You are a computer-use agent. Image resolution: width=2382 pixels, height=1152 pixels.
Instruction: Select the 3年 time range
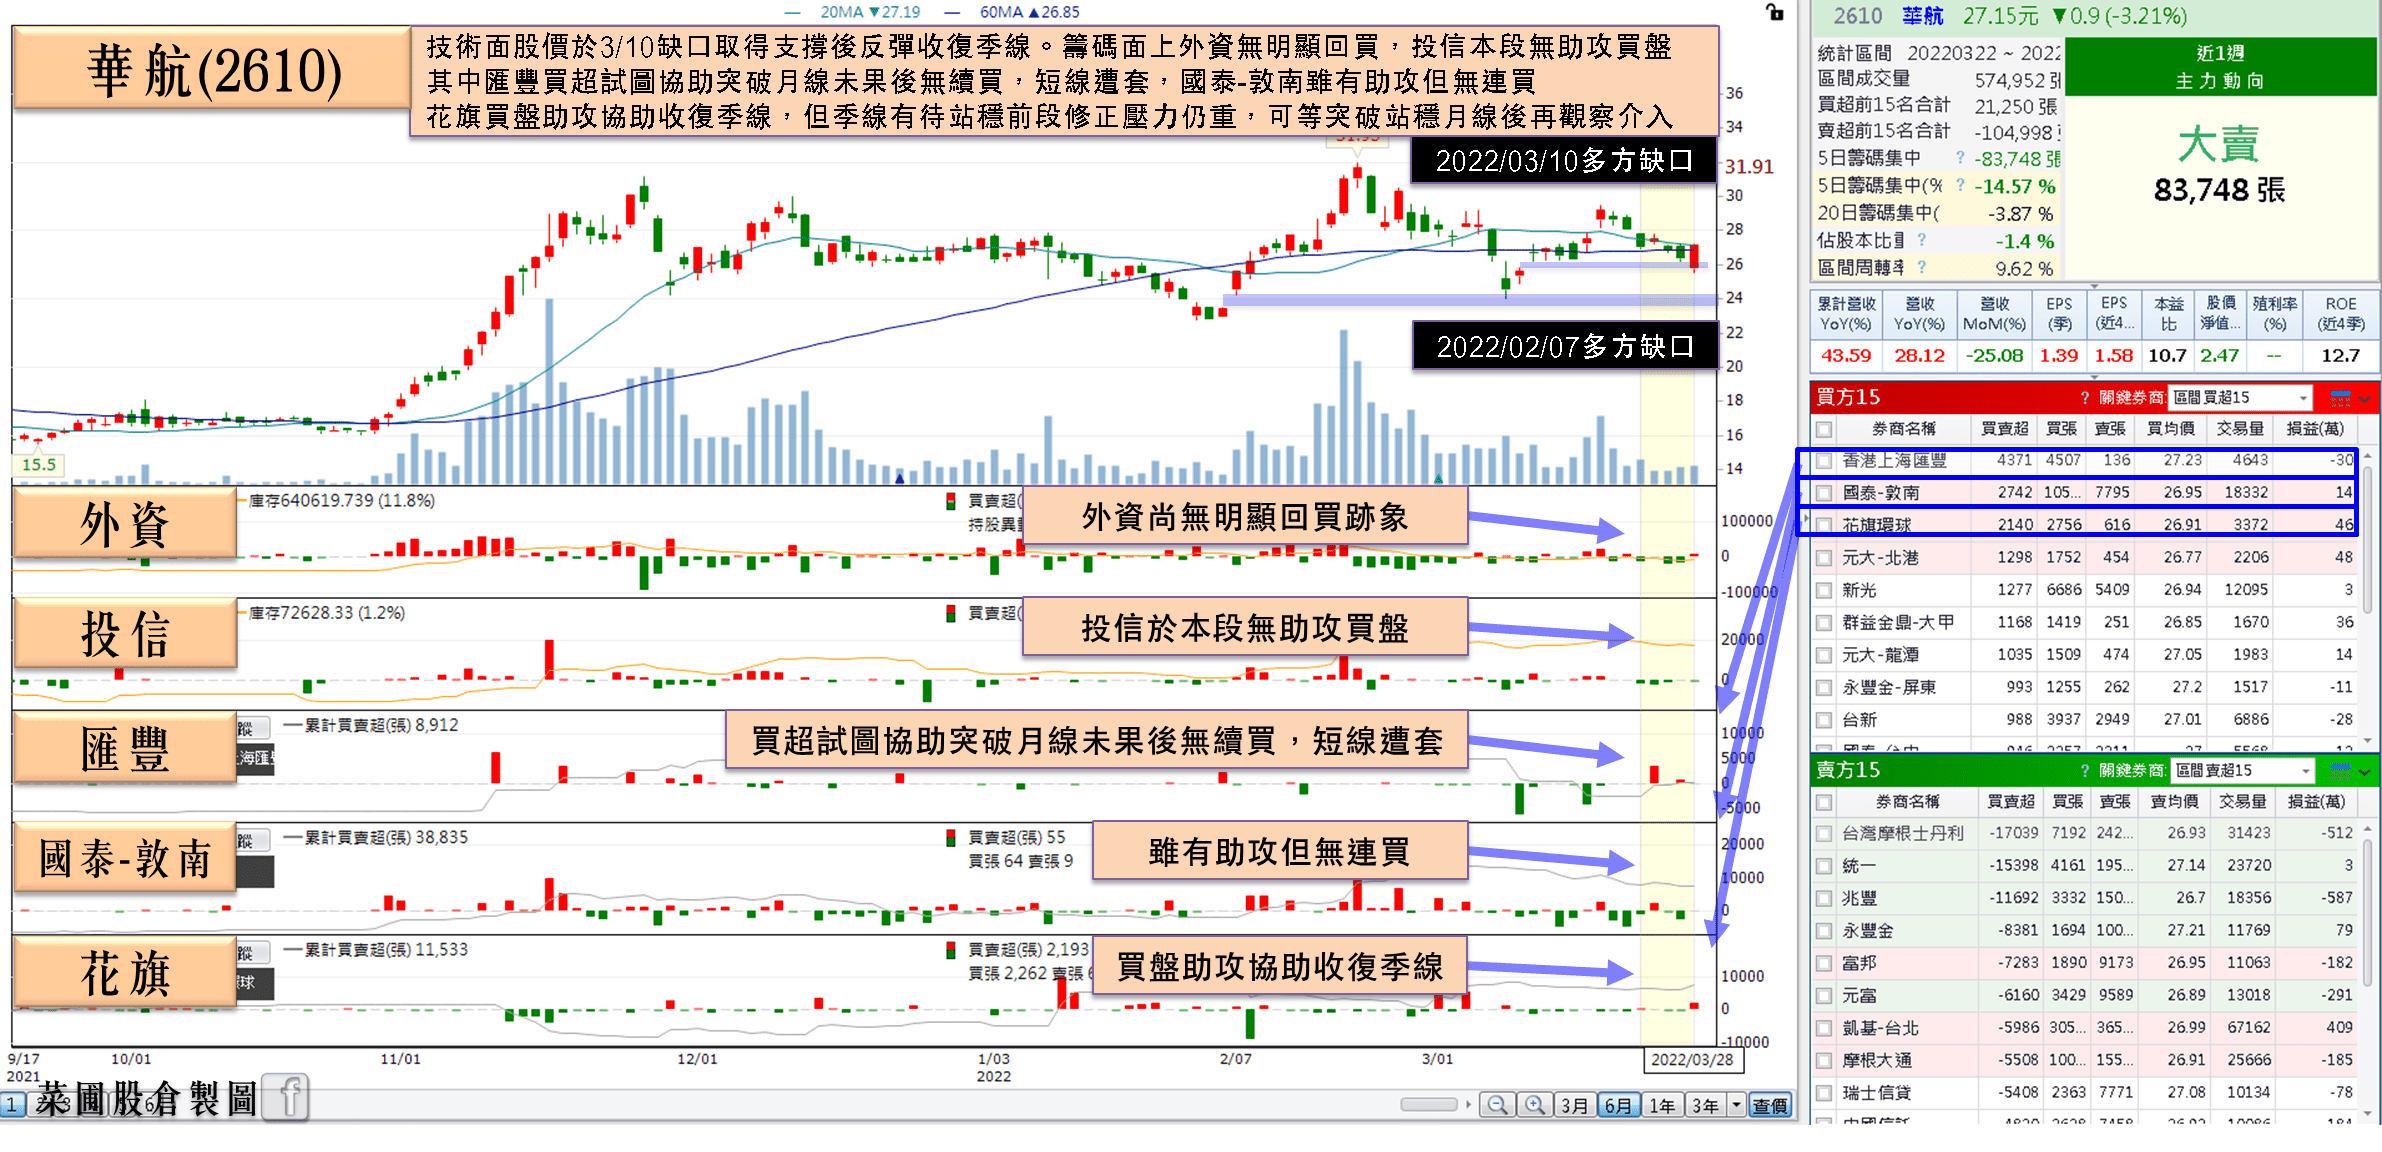[x=1706, y=1105]
